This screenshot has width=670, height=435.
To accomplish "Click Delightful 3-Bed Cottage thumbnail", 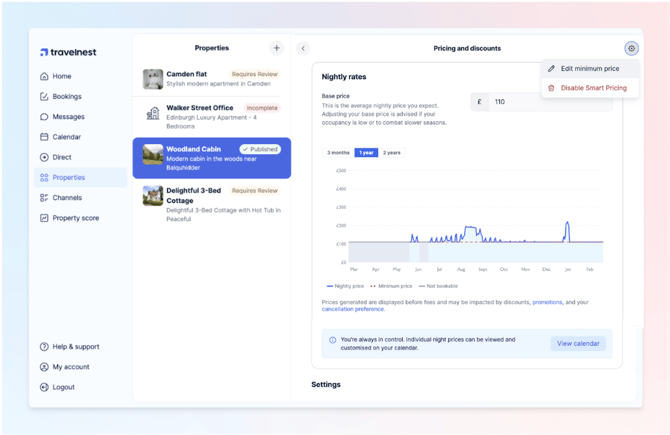I will point(153,196).
